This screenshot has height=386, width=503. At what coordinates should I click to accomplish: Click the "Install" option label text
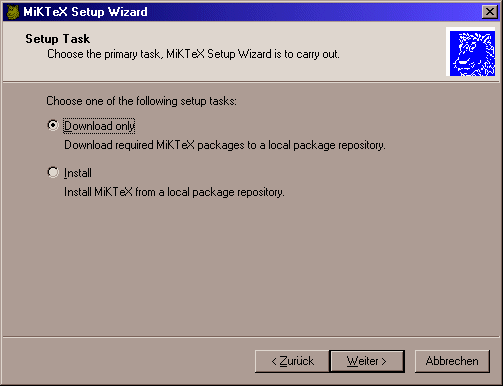click(78, 173)
